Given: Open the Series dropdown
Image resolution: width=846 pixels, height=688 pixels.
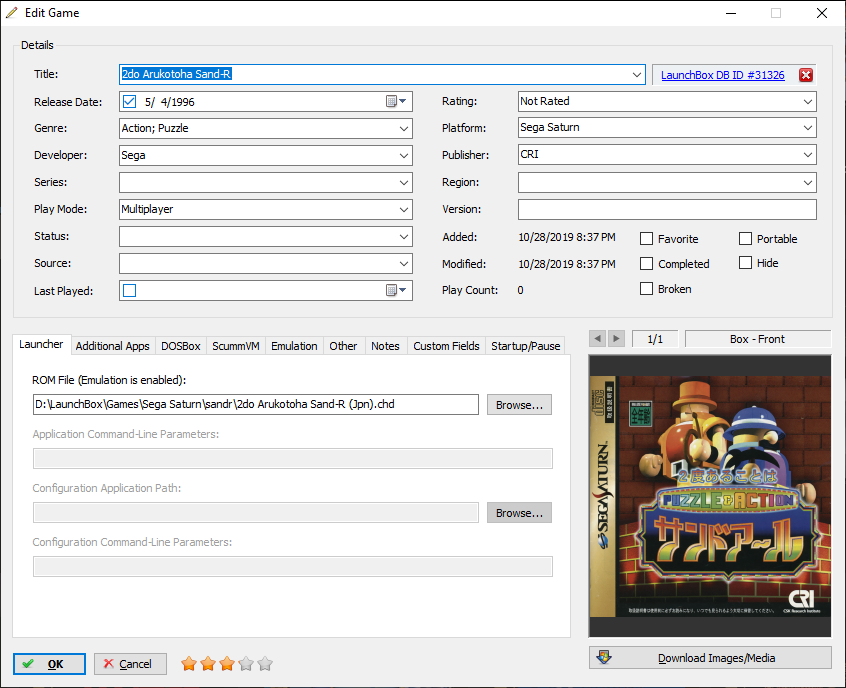Looking at the screenshot, I should (404, 182).
